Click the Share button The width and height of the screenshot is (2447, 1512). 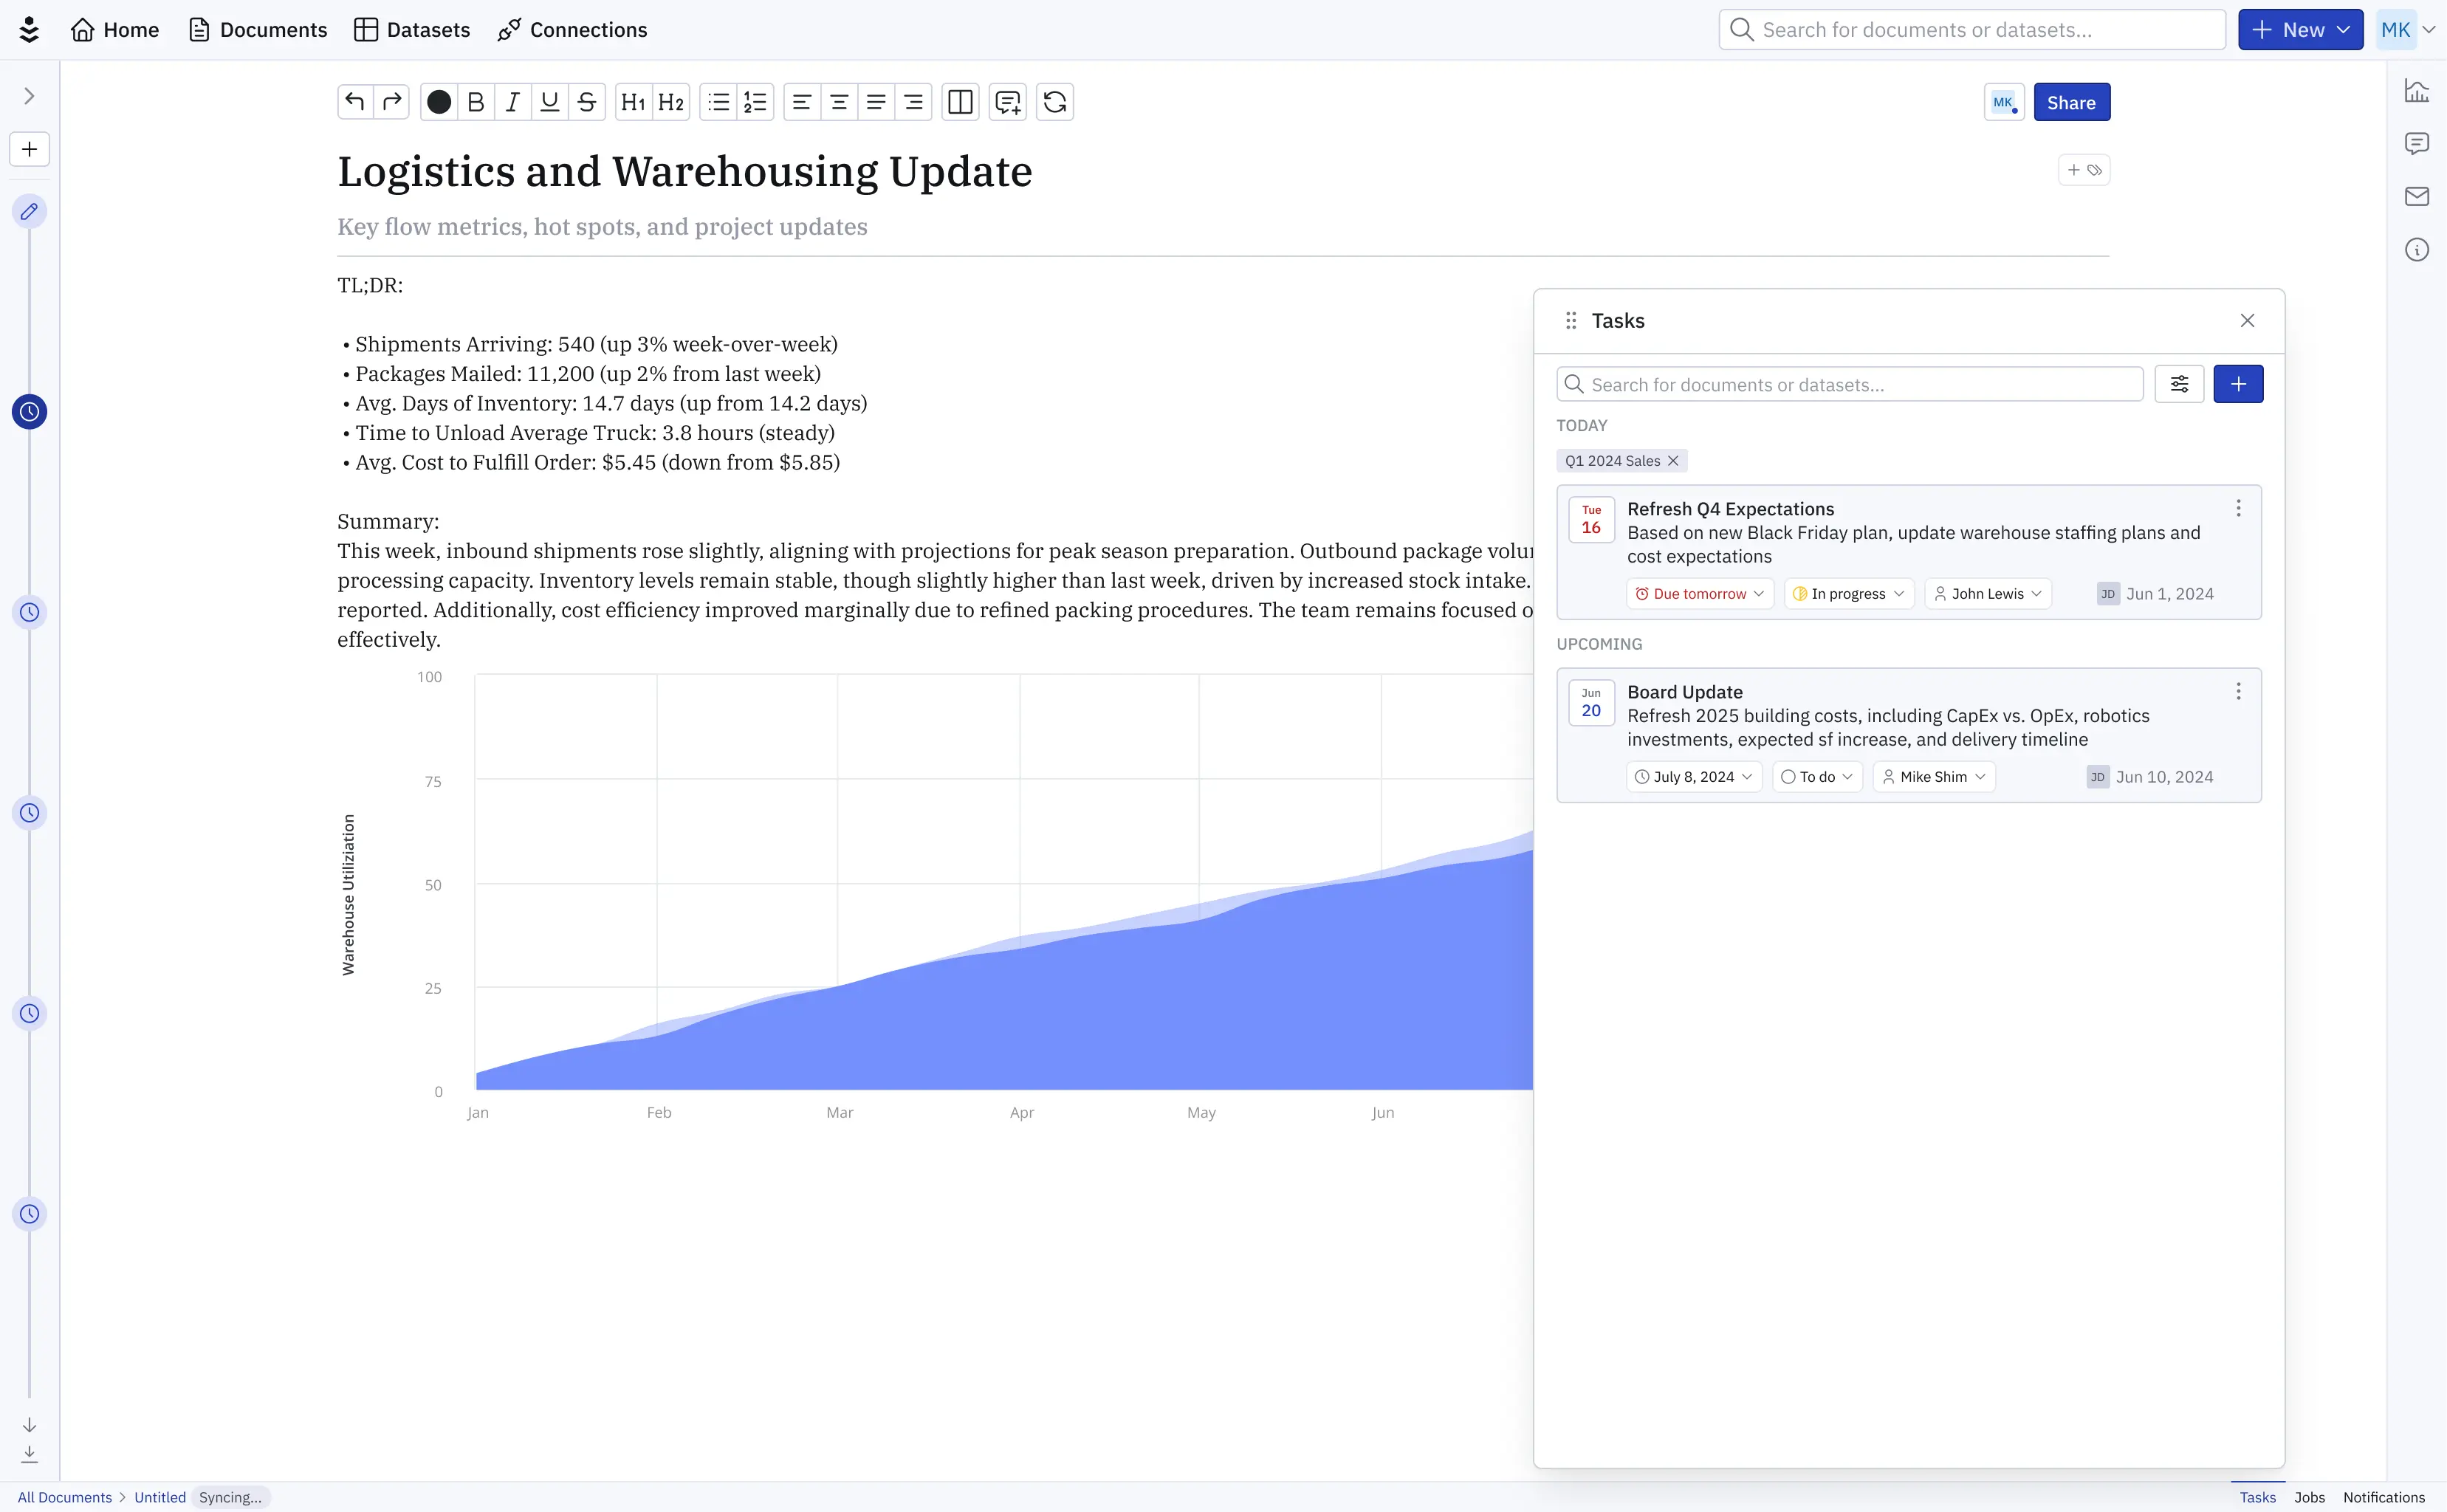coord(2071,101)
